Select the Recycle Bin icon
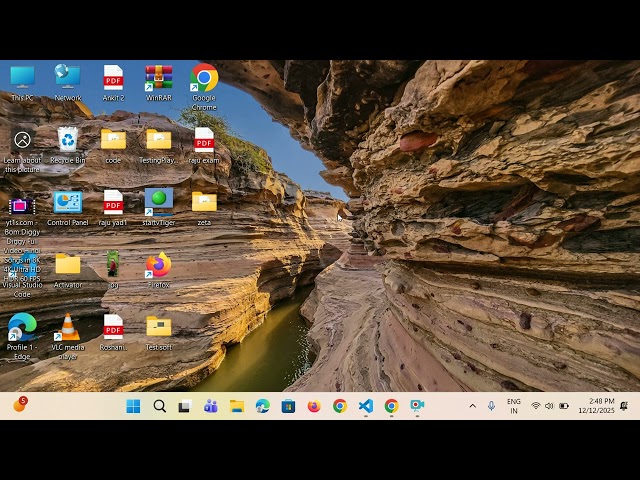640x480 pixels. (68, 140)
